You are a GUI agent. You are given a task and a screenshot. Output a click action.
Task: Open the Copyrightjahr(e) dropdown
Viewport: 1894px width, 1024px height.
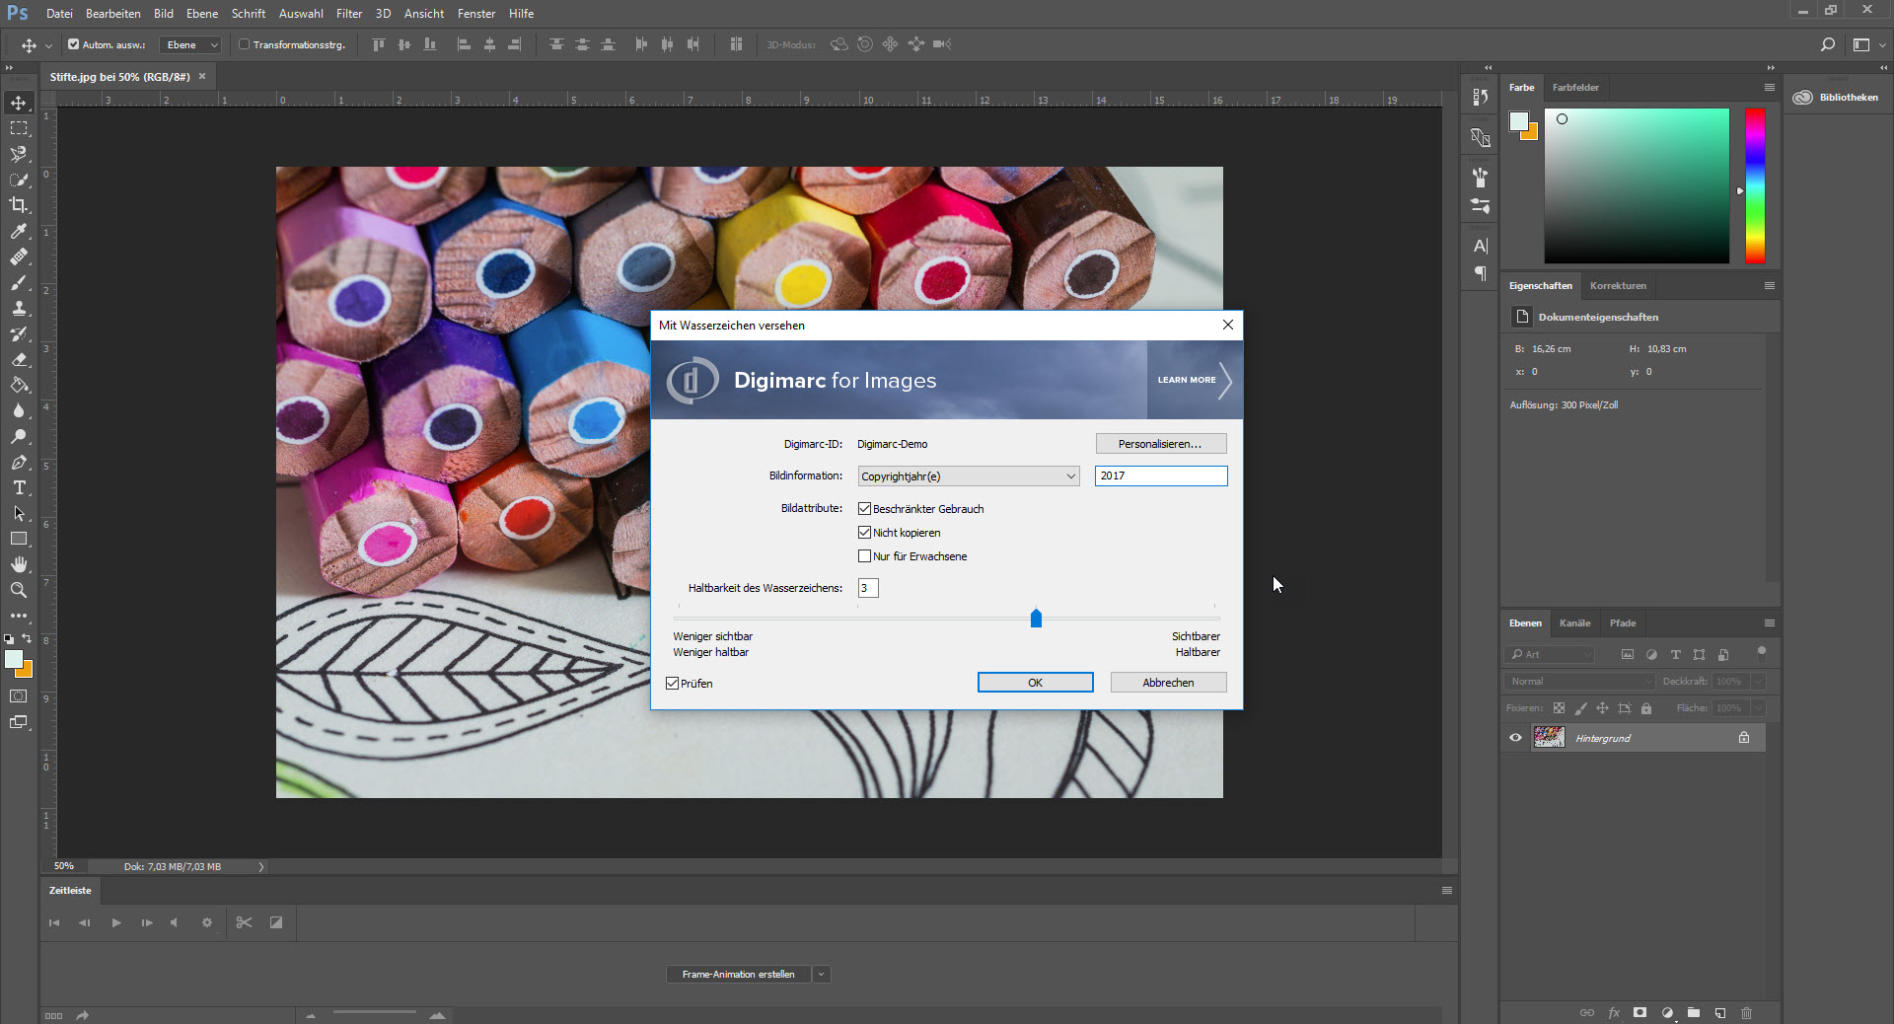tap(968, 476)
